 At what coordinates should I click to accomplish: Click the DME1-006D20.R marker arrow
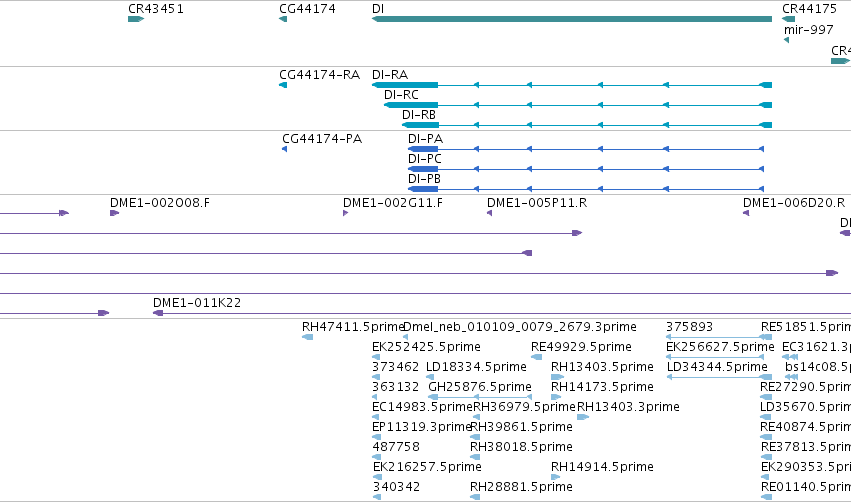[x=746, y=213]
